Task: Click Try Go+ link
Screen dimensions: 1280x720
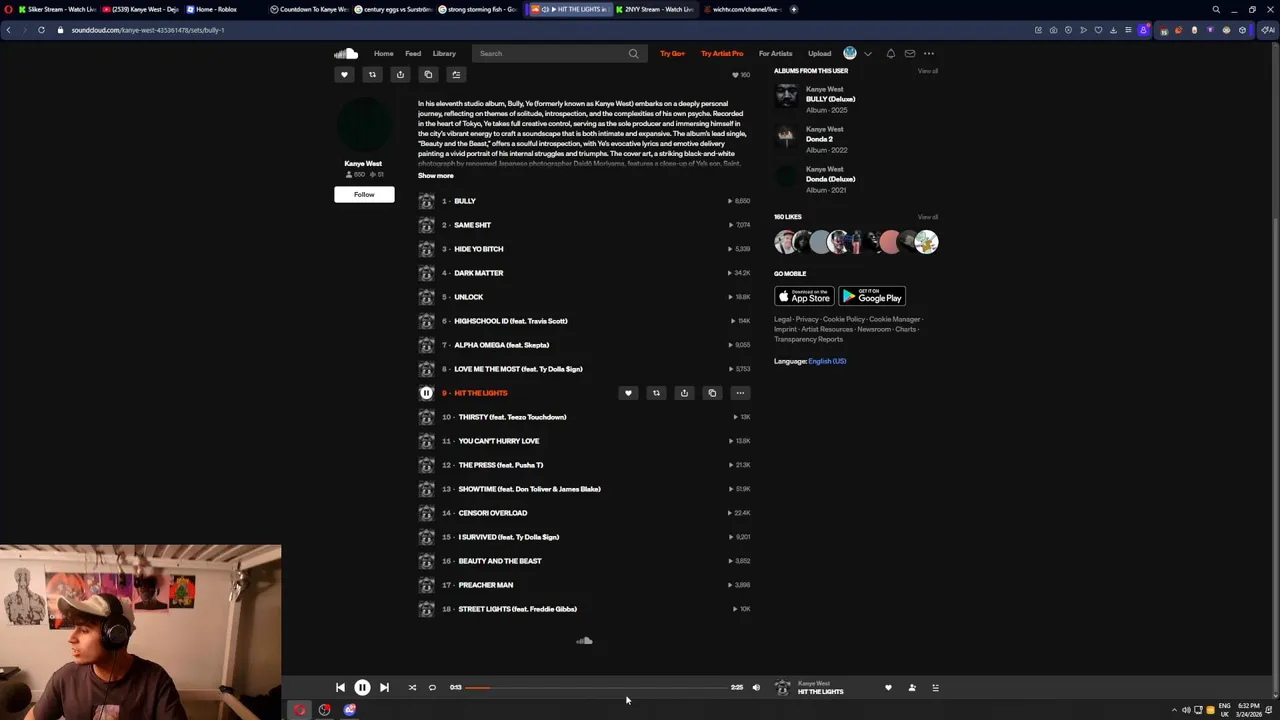Action: coord(672,53)
